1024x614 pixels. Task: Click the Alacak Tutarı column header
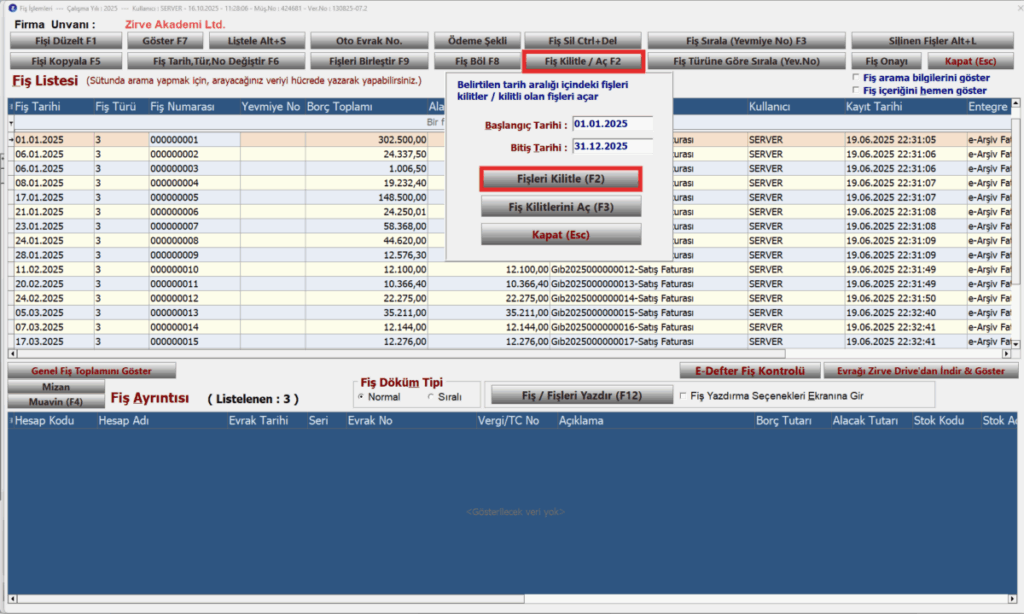click(871, 421)
